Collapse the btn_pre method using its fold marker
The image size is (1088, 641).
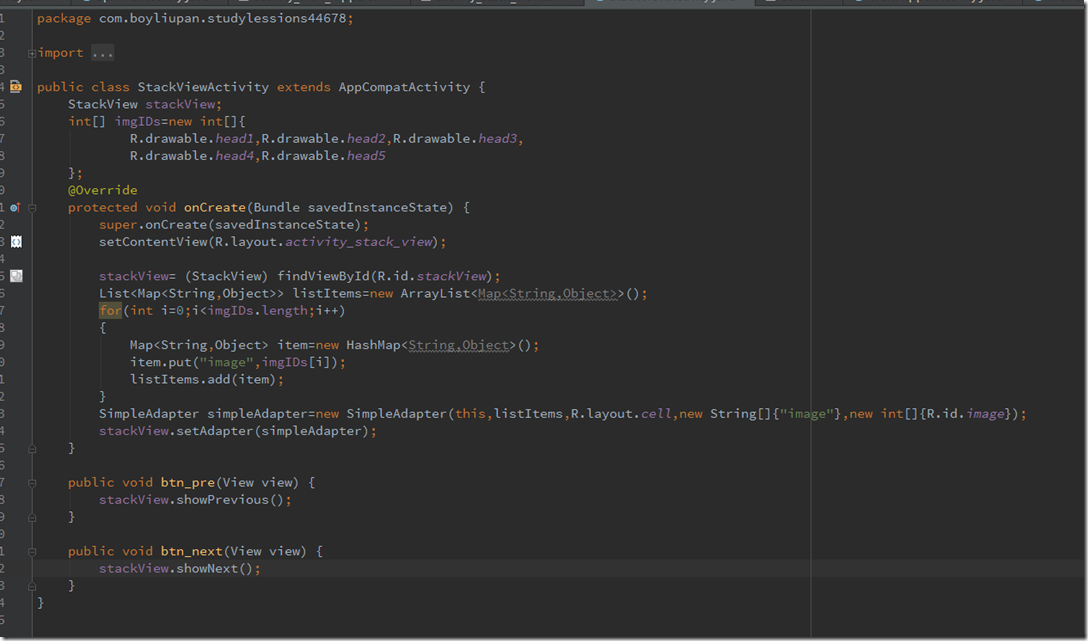click(32, 483)
